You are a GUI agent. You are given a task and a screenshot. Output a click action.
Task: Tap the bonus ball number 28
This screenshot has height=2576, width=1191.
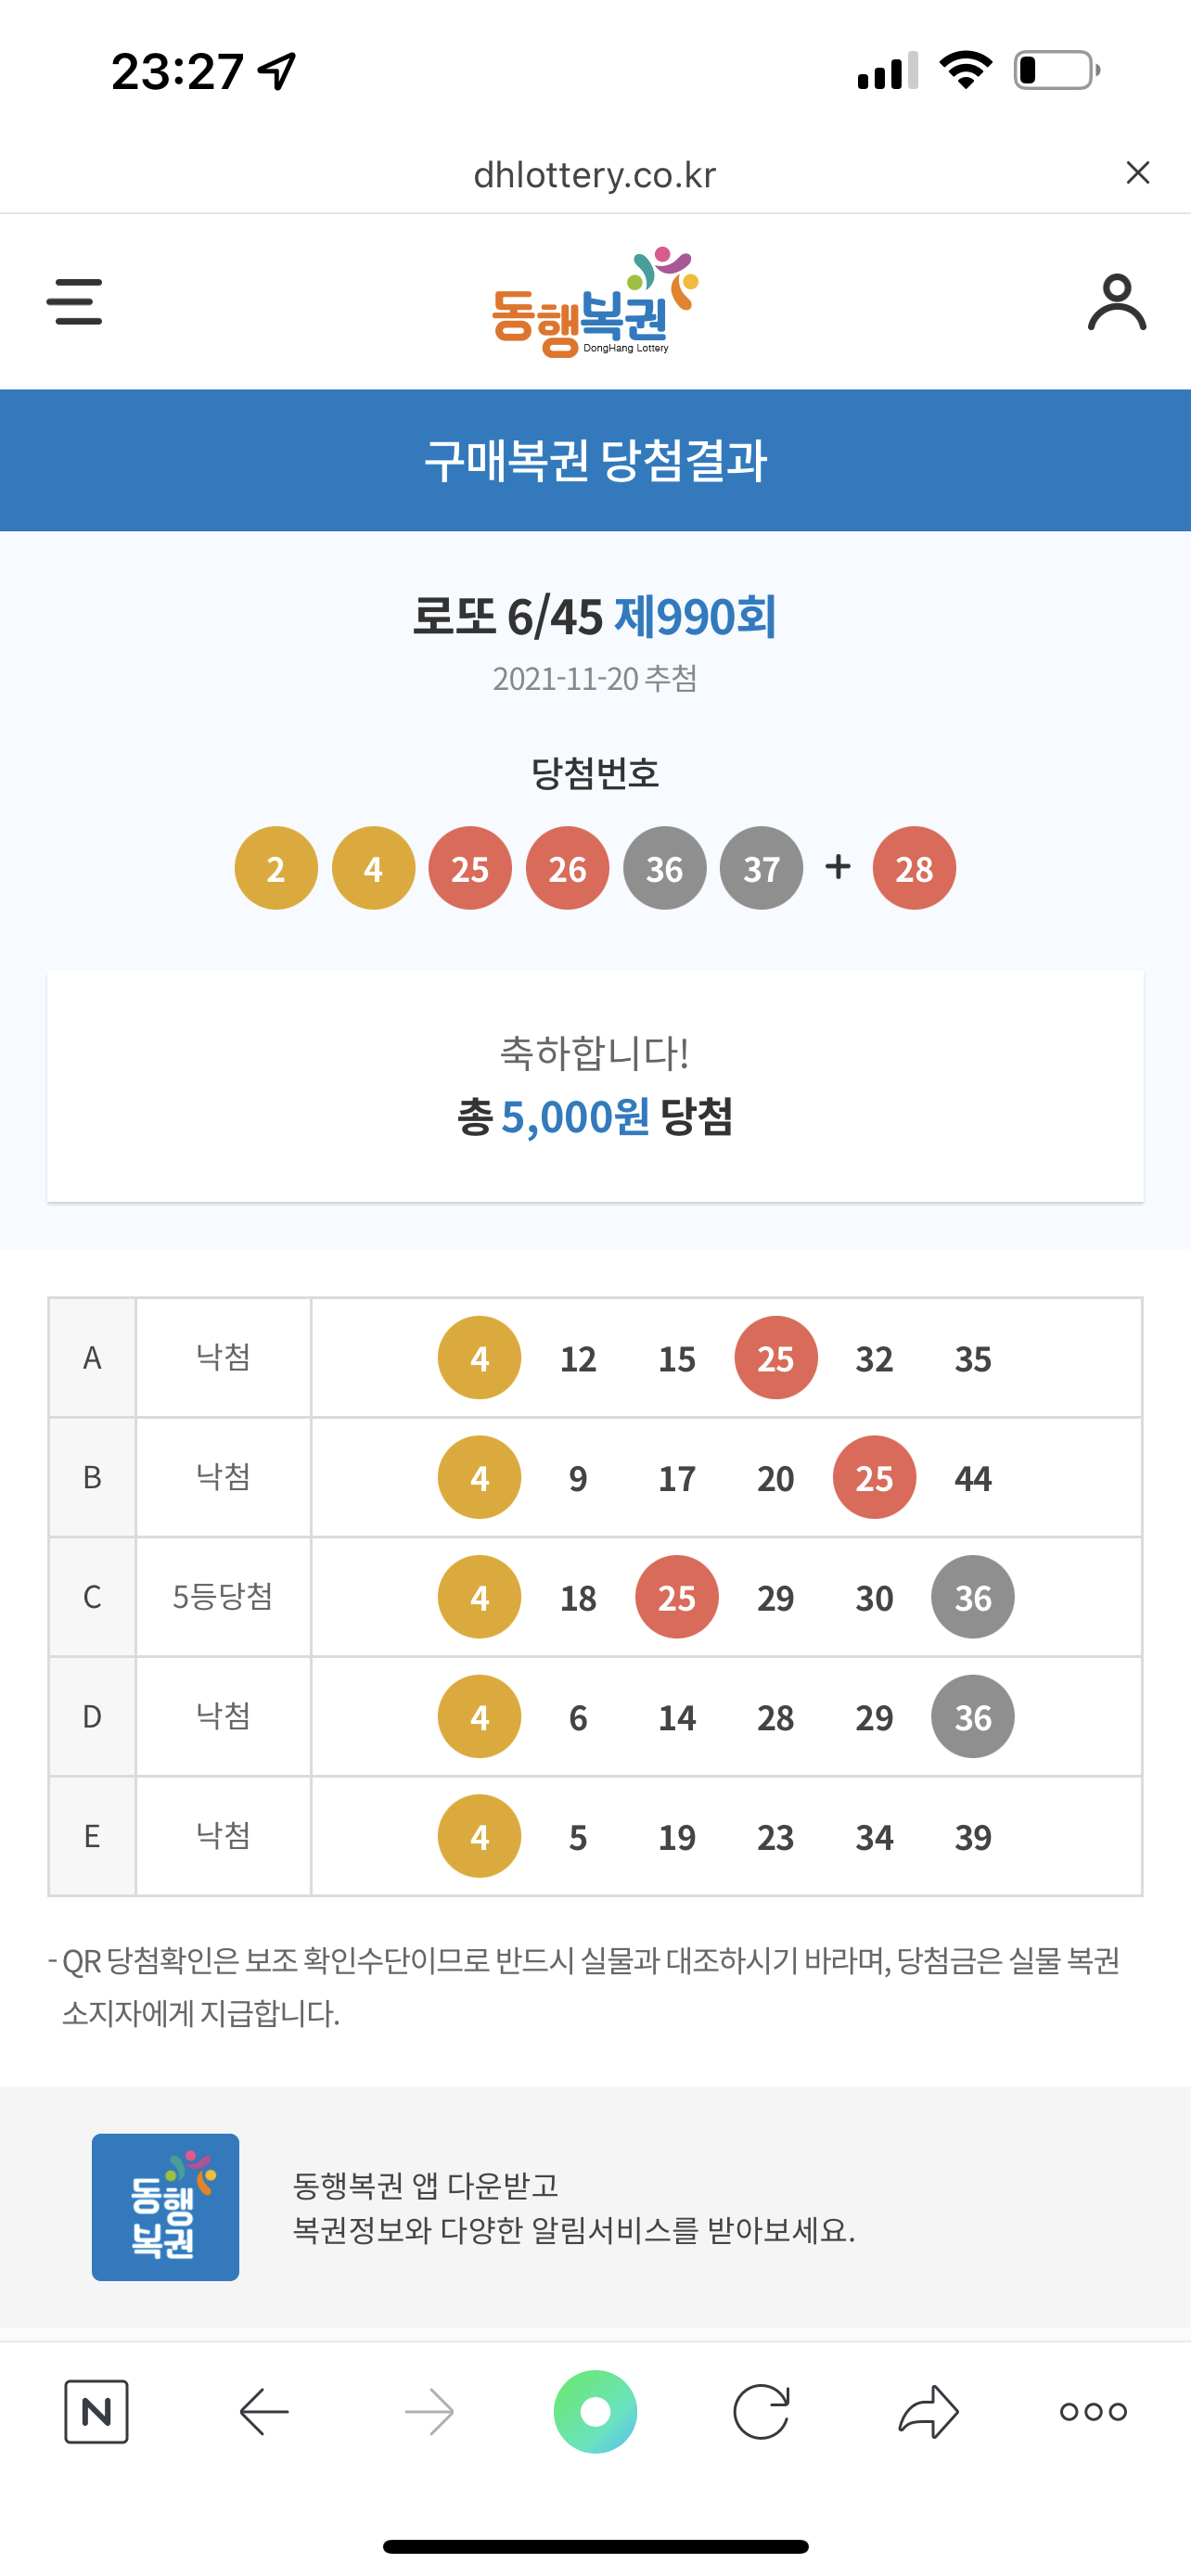click(914, 868)
